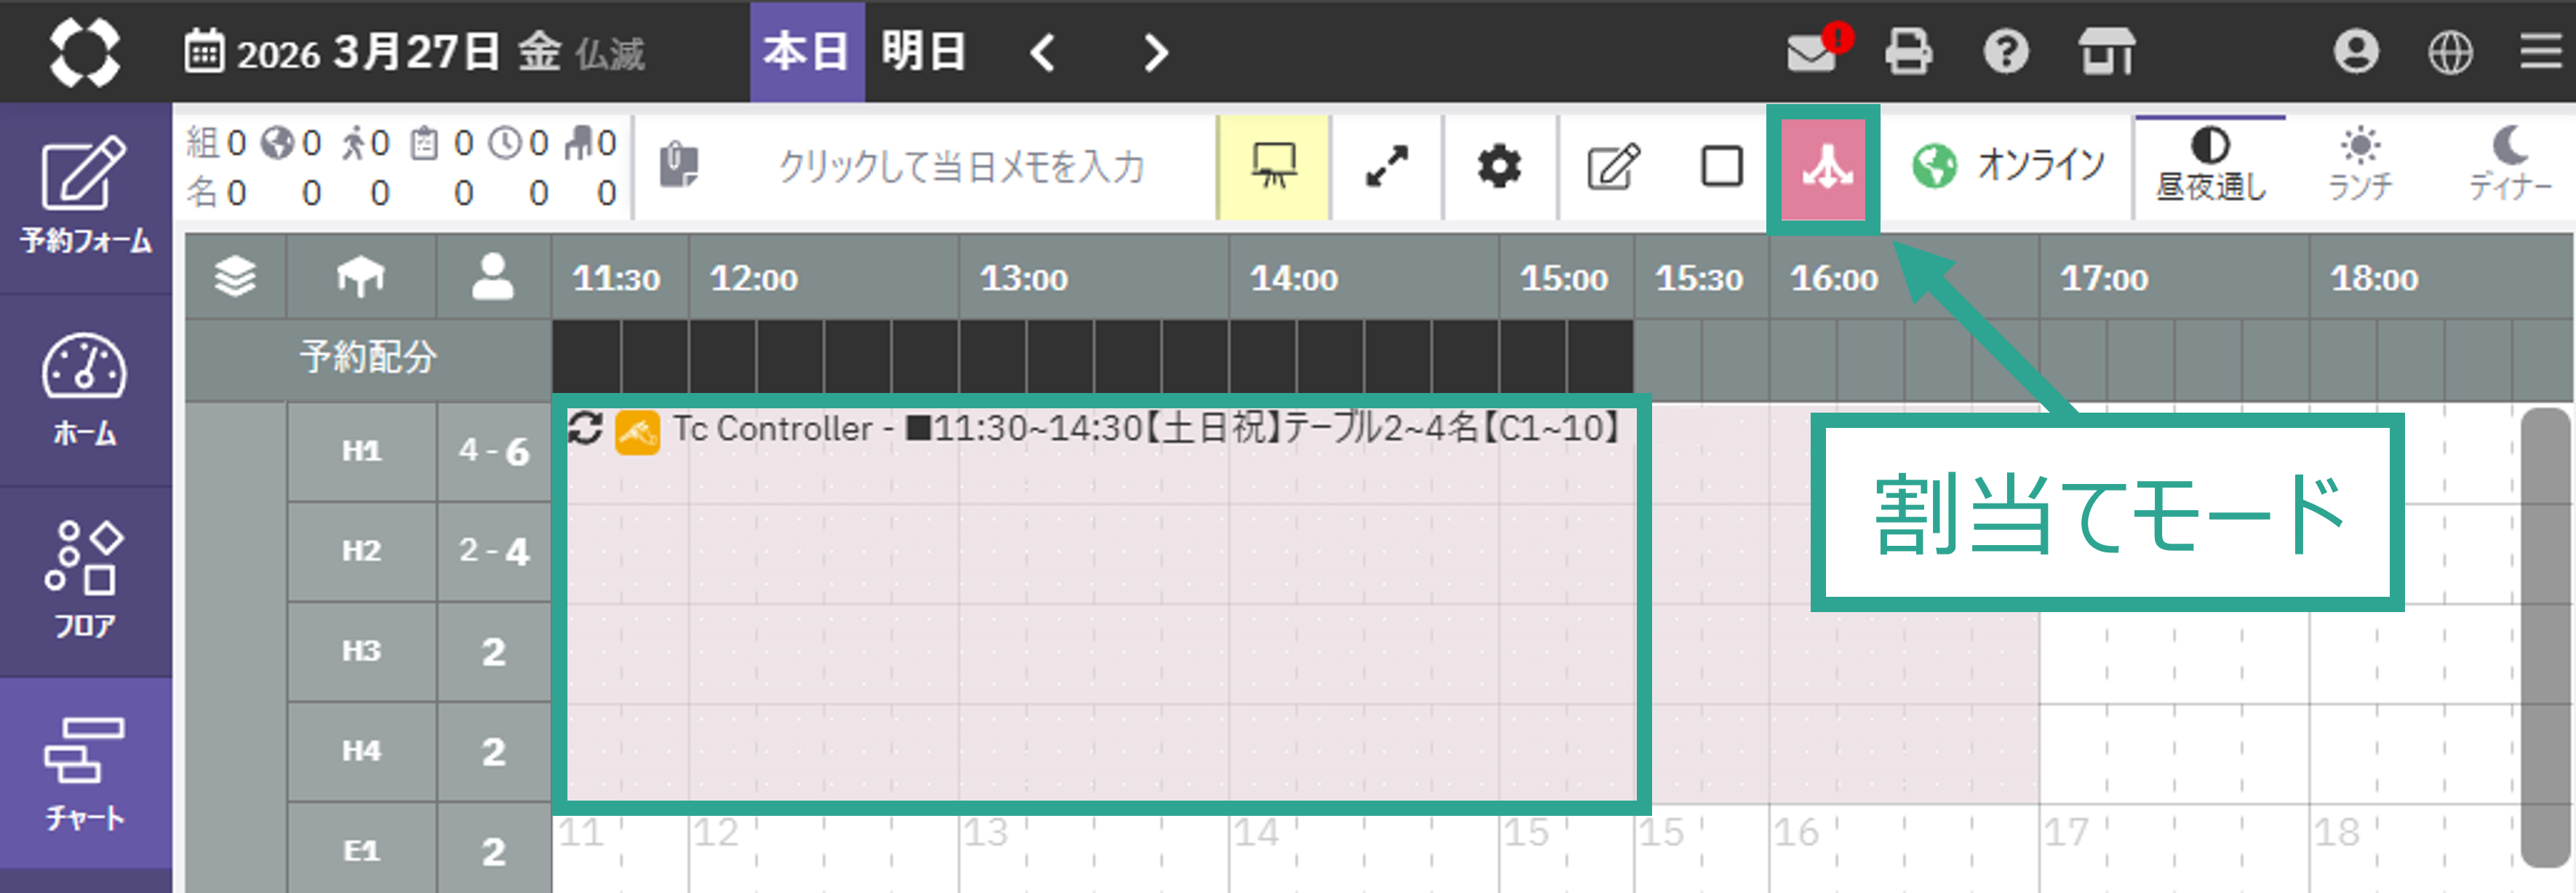Click the 18:00 time header
2576x893 pixels.
pyautogui.click(x=2374, y=279)
